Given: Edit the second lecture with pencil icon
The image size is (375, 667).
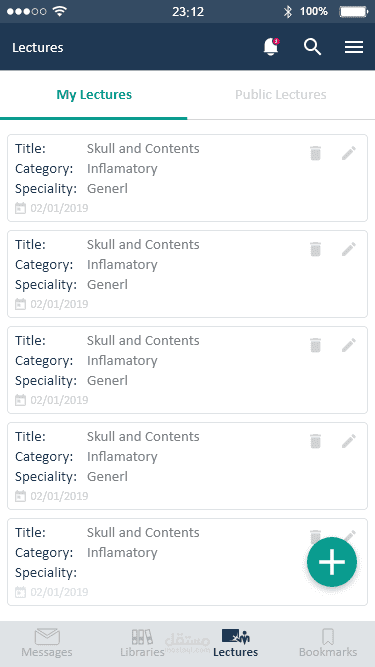Looking at the screenshot, I should tap(349, 249).
